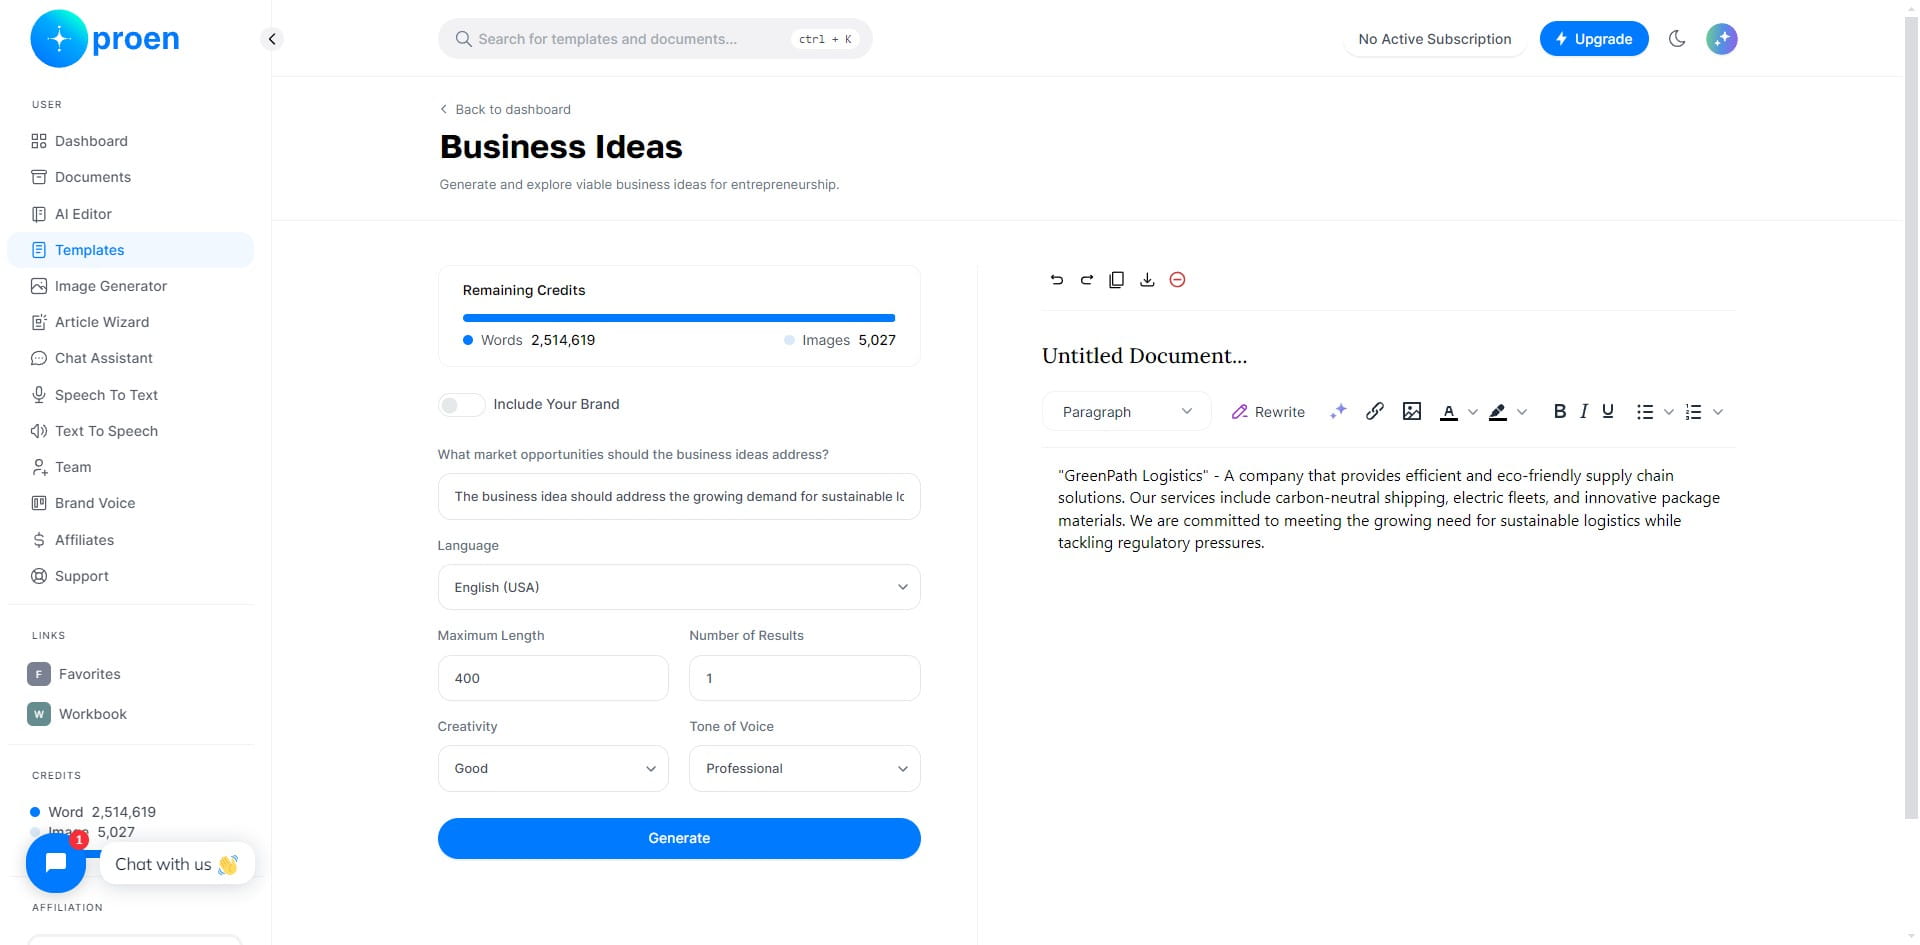Open Brand Voice in the sidebar

pos(130,503)
